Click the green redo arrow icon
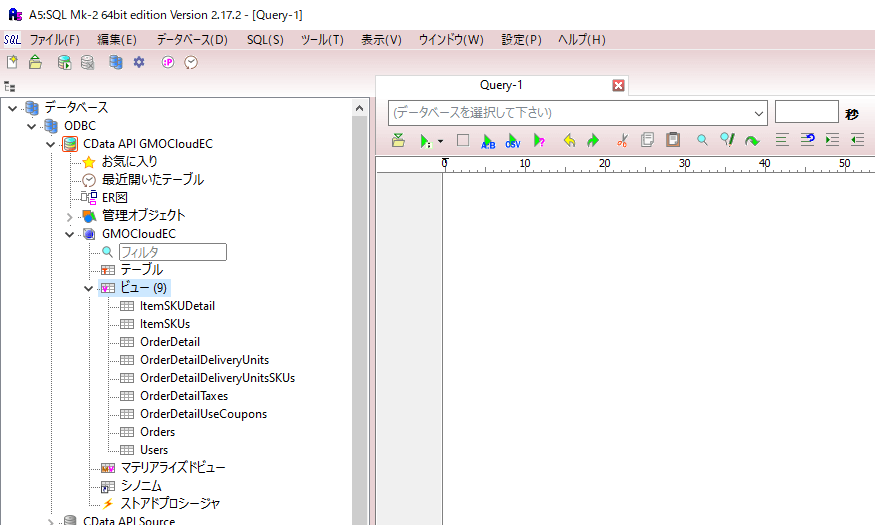The width and height of the screenshot is (875, 525). coord(593,141)
